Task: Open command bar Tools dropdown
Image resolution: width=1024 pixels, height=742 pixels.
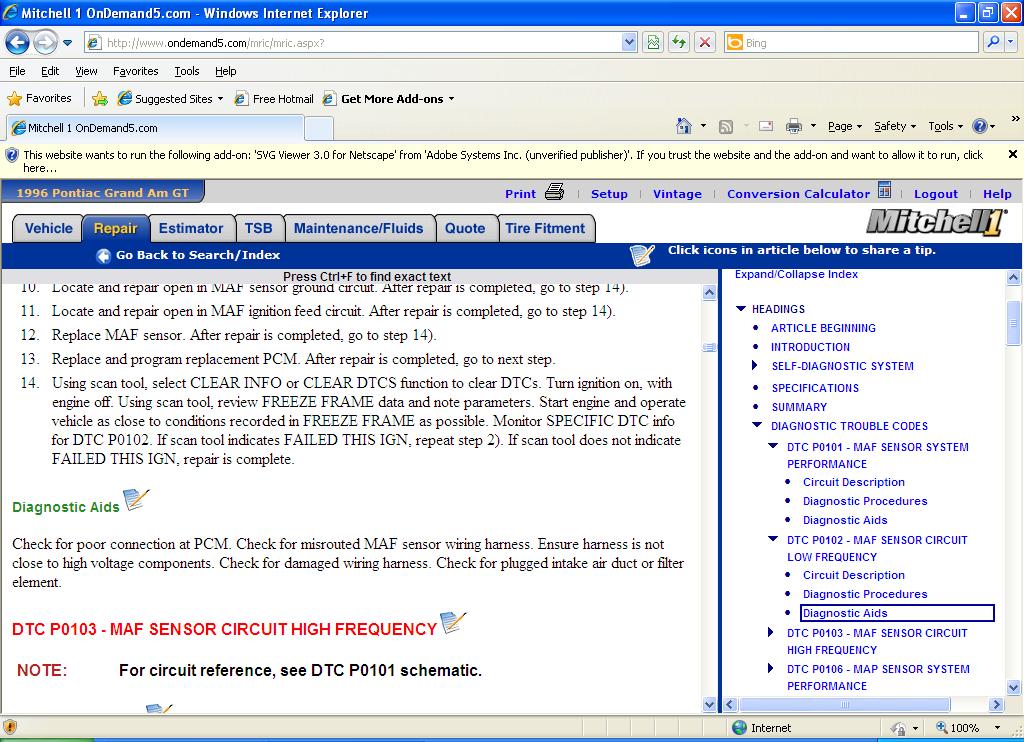Action: (x=945, y=126)
